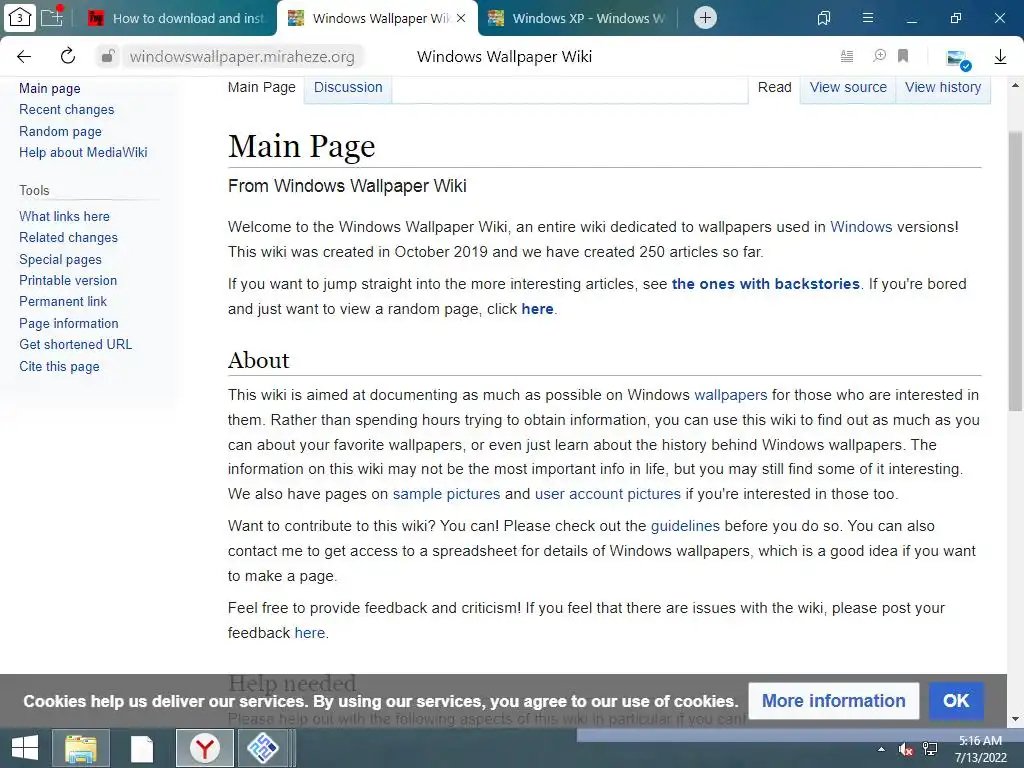1024x768 pixels.
Task: Click the bold 'here' random page link
Action: point(537,309)
